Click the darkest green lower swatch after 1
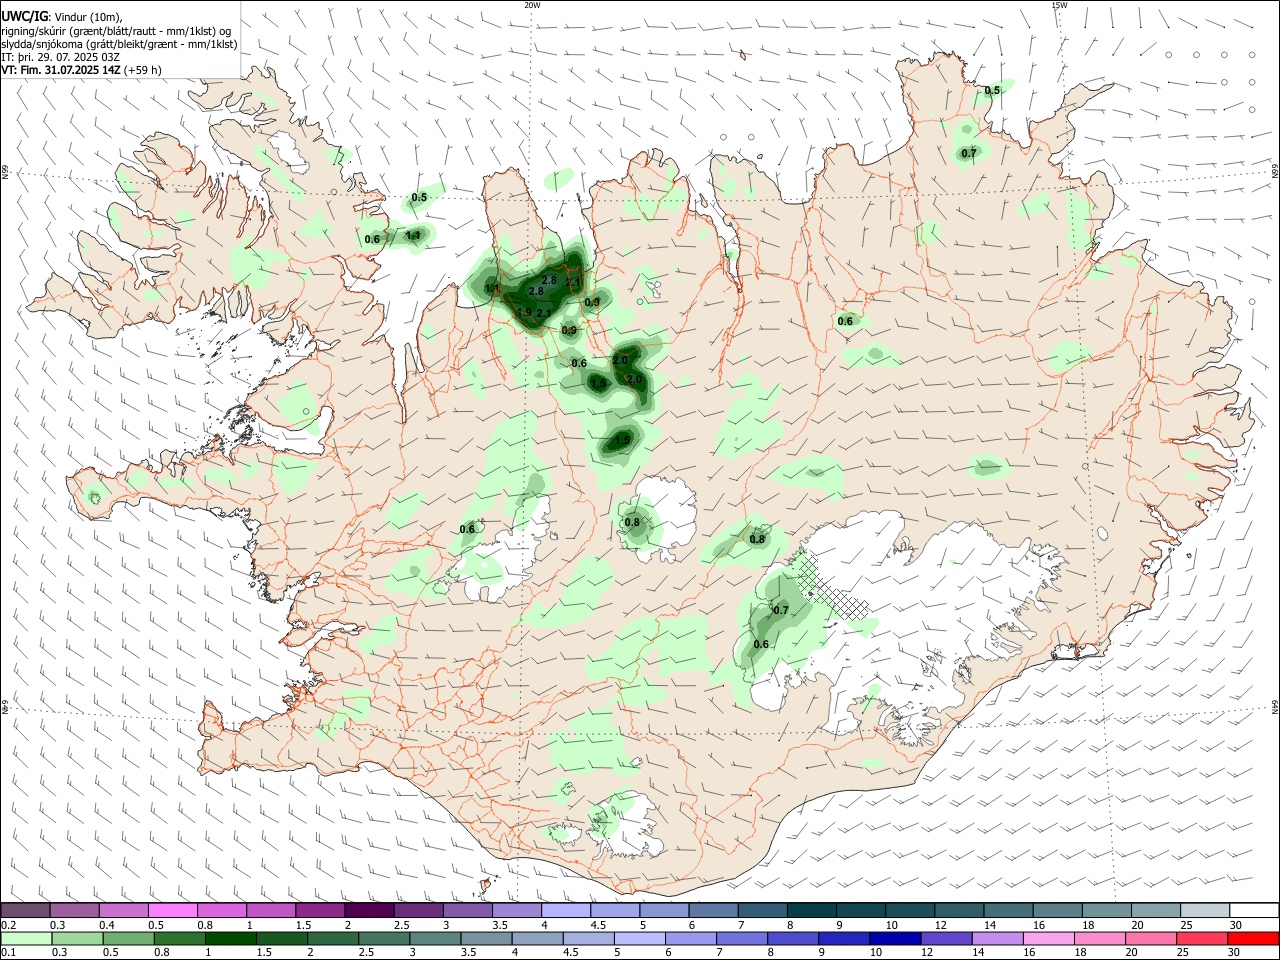Screen dimensions: 1280x960 tap(230, 938)
